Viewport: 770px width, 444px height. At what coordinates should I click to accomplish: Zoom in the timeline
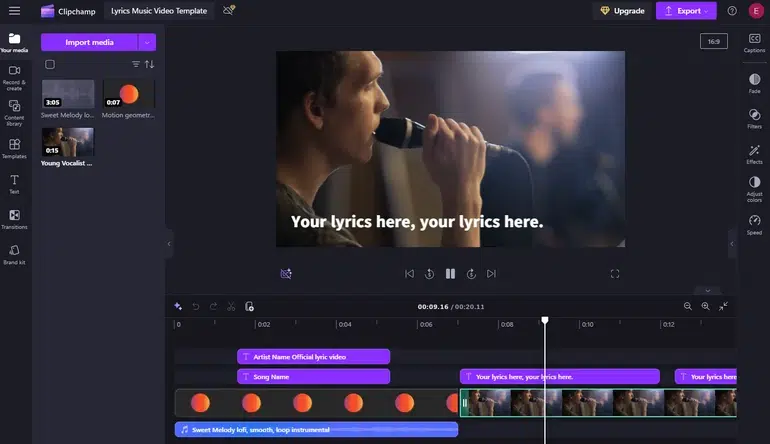click(x=706, y=306)
